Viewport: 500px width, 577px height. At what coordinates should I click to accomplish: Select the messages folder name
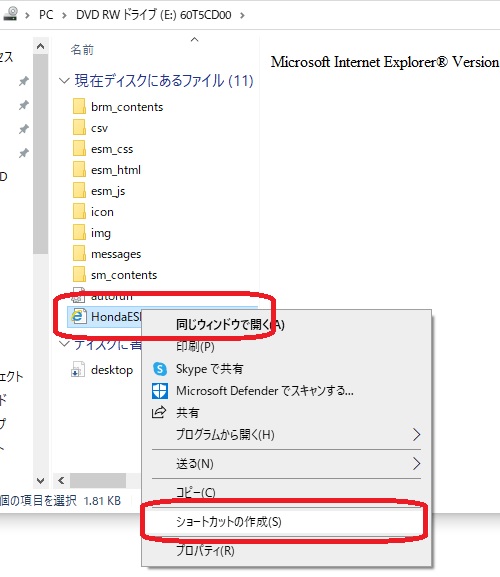(116, 254)
